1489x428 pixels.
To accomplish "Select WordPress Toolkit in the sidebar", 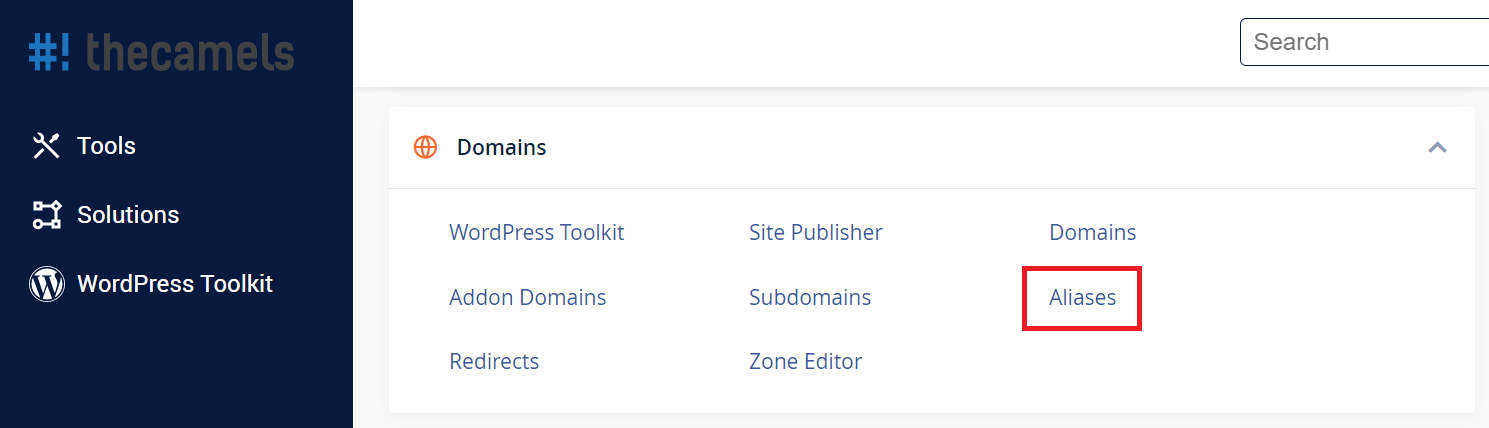I will tap(175, 284).
